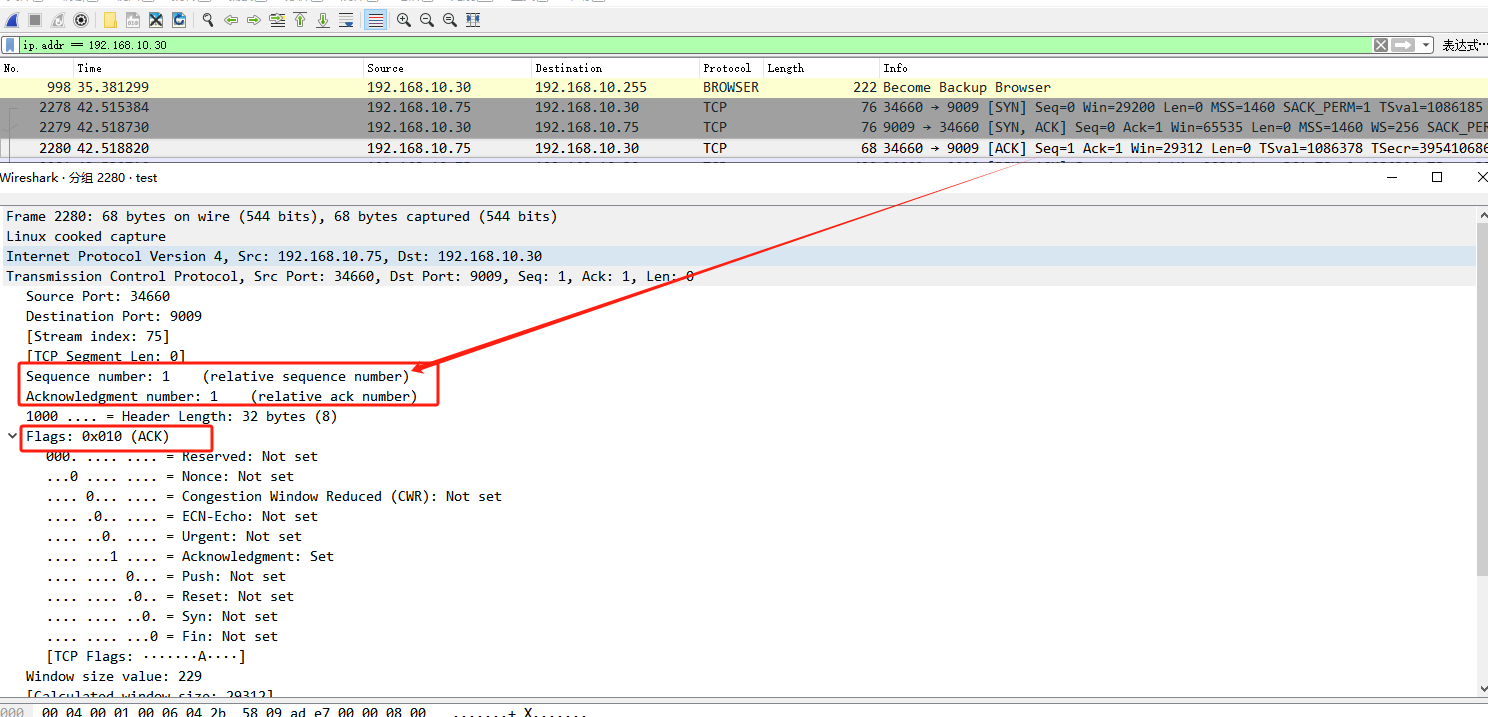Open the 表达式 expression builder

coord(1464,45)
